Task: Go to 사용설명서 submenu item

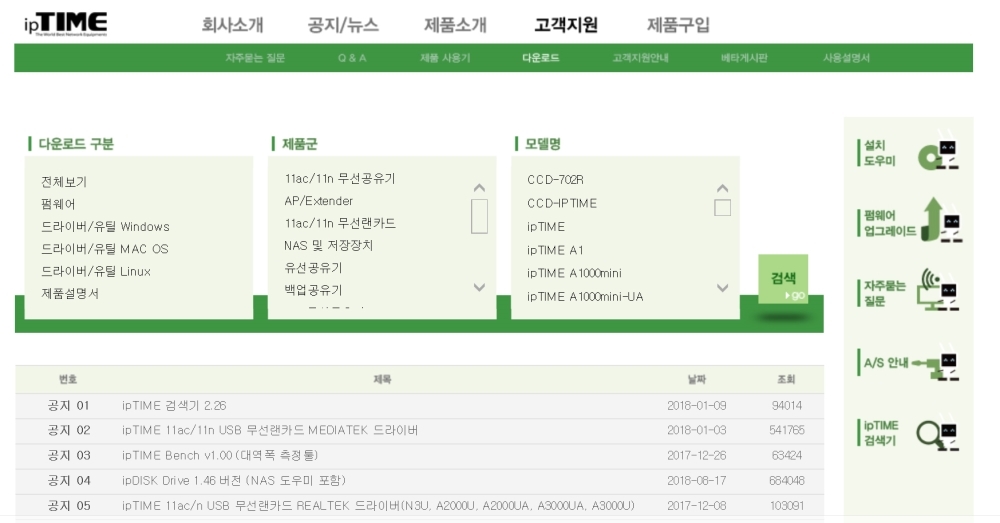Action: click(846, 58)
